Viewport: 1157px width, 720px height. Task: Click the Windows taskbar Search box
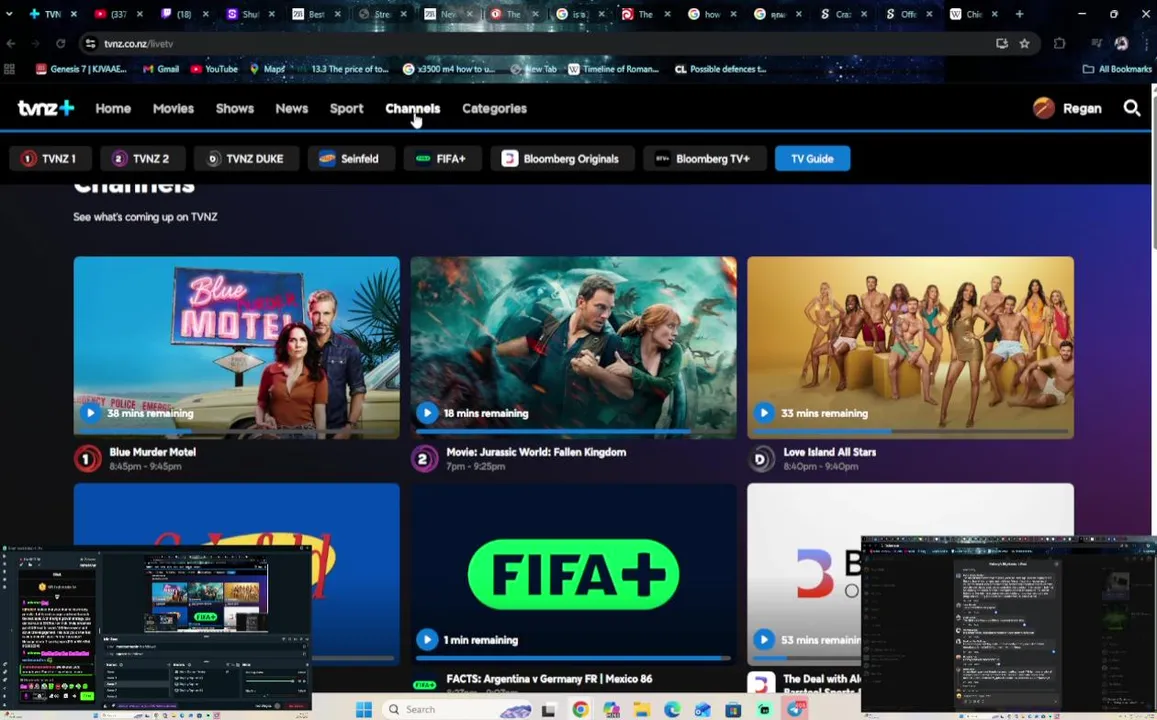pyautogui.click(x=457, y=709)
